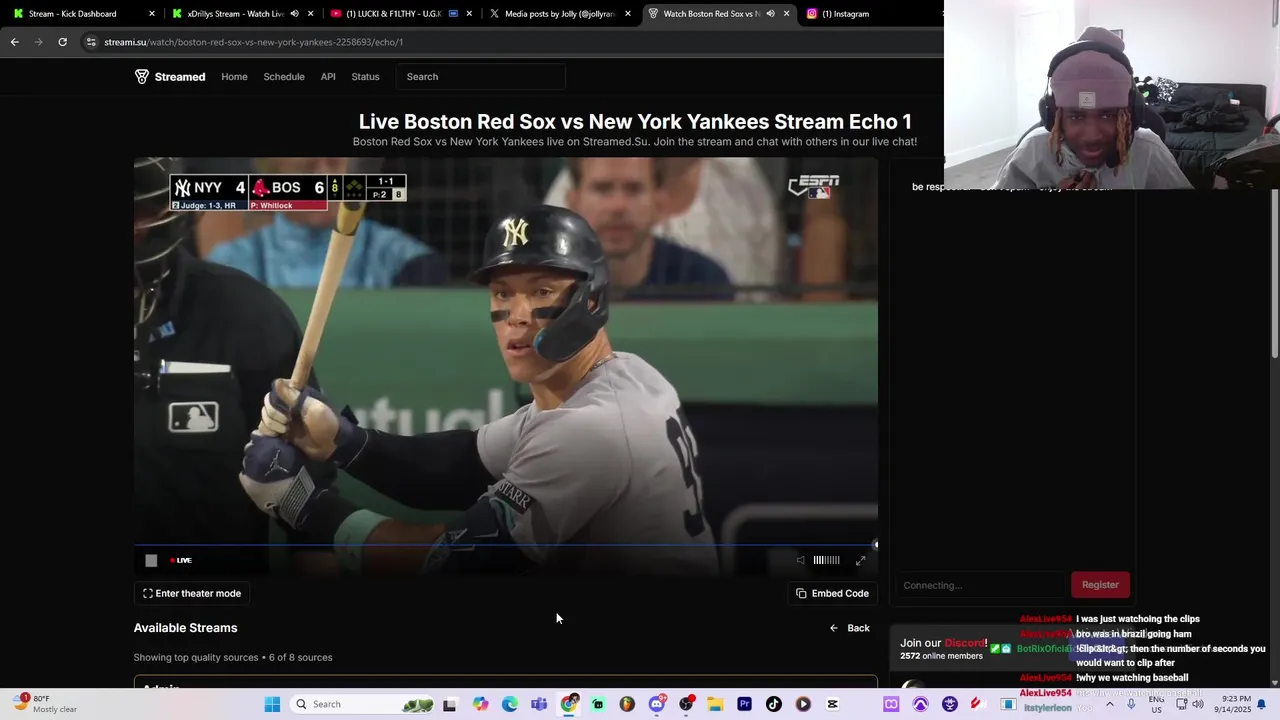Viewport: 1280px width, 720px height.
Task: Close the LUCKI & F1LTHY tab
Action: coord(469,14)
